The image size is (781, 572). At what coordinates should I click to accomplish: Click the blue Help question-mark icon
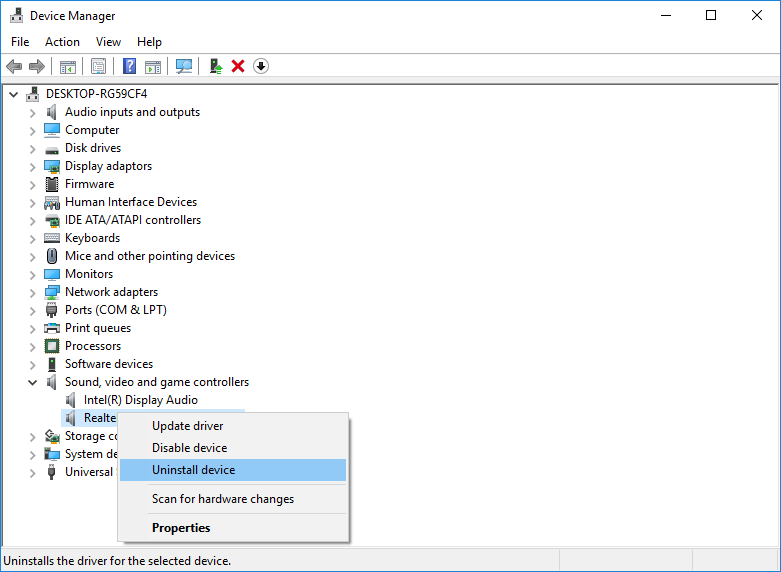coord(130,66)
